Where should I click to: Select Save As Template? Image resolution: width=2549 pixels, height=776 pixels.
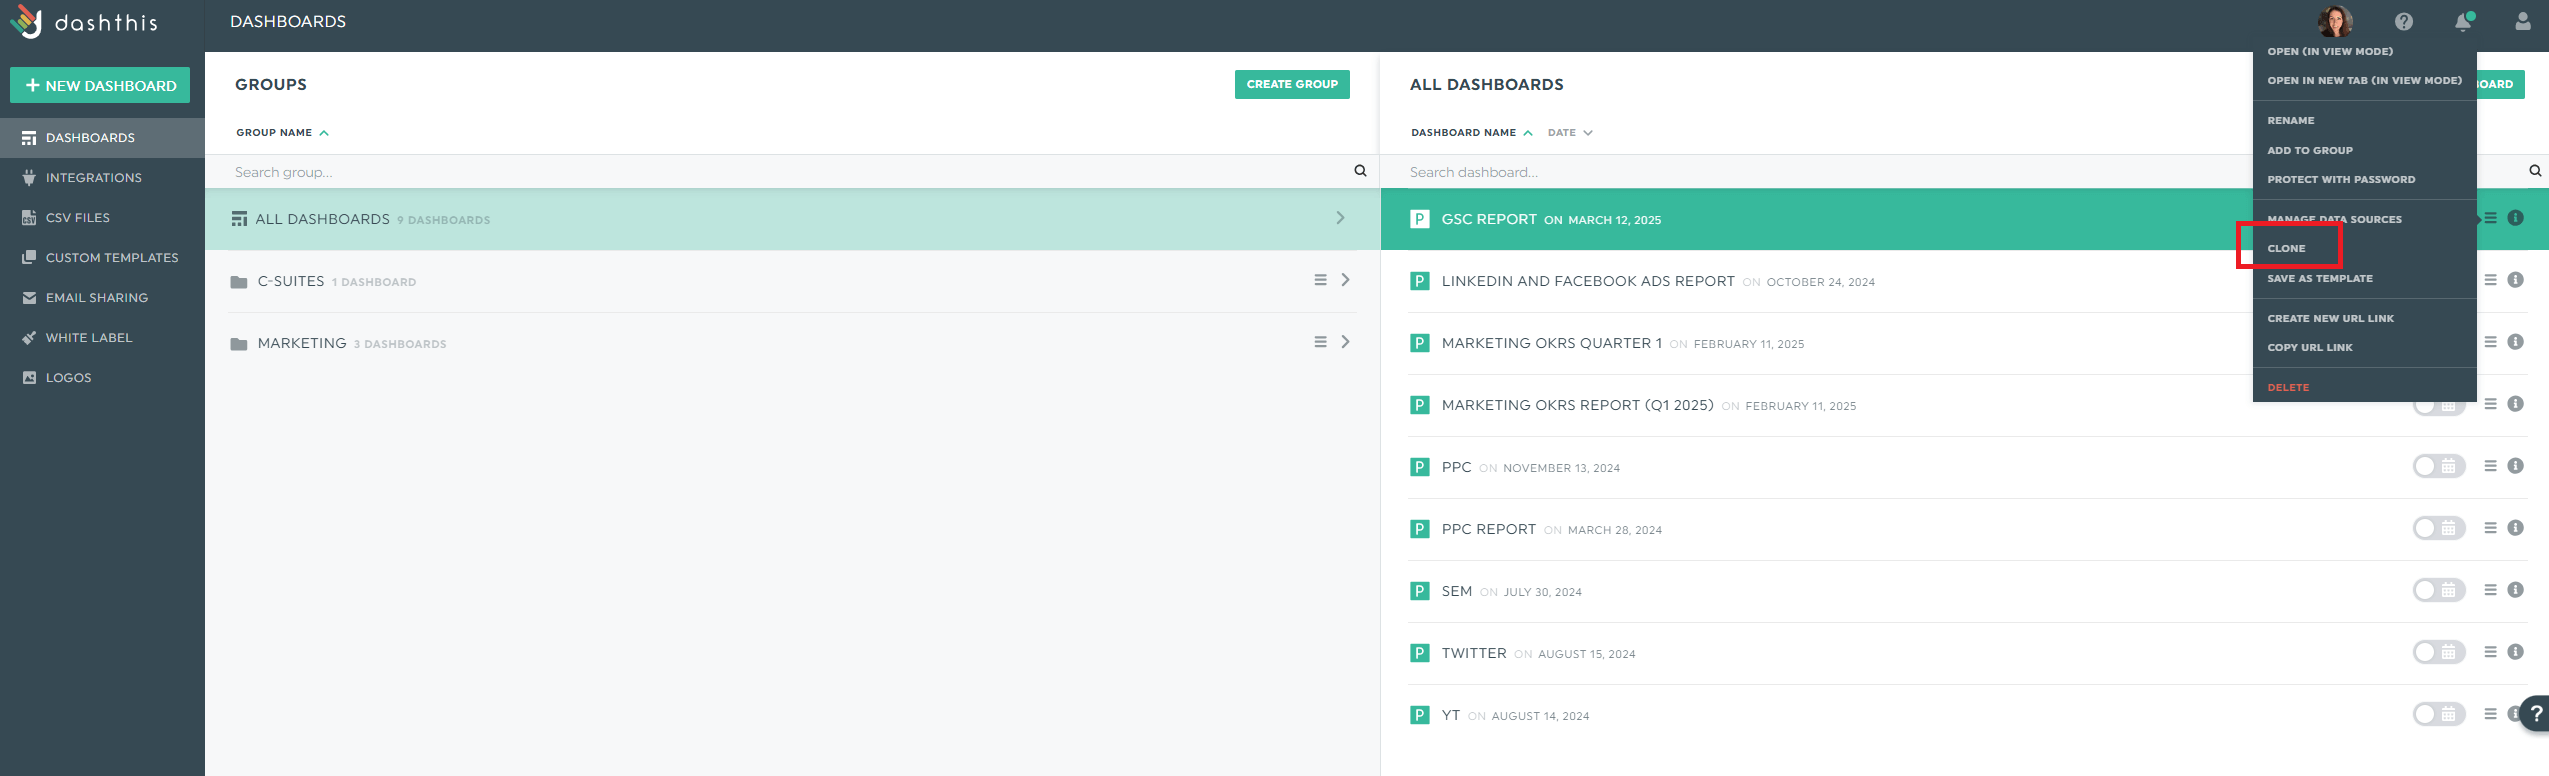[2320, 278]
